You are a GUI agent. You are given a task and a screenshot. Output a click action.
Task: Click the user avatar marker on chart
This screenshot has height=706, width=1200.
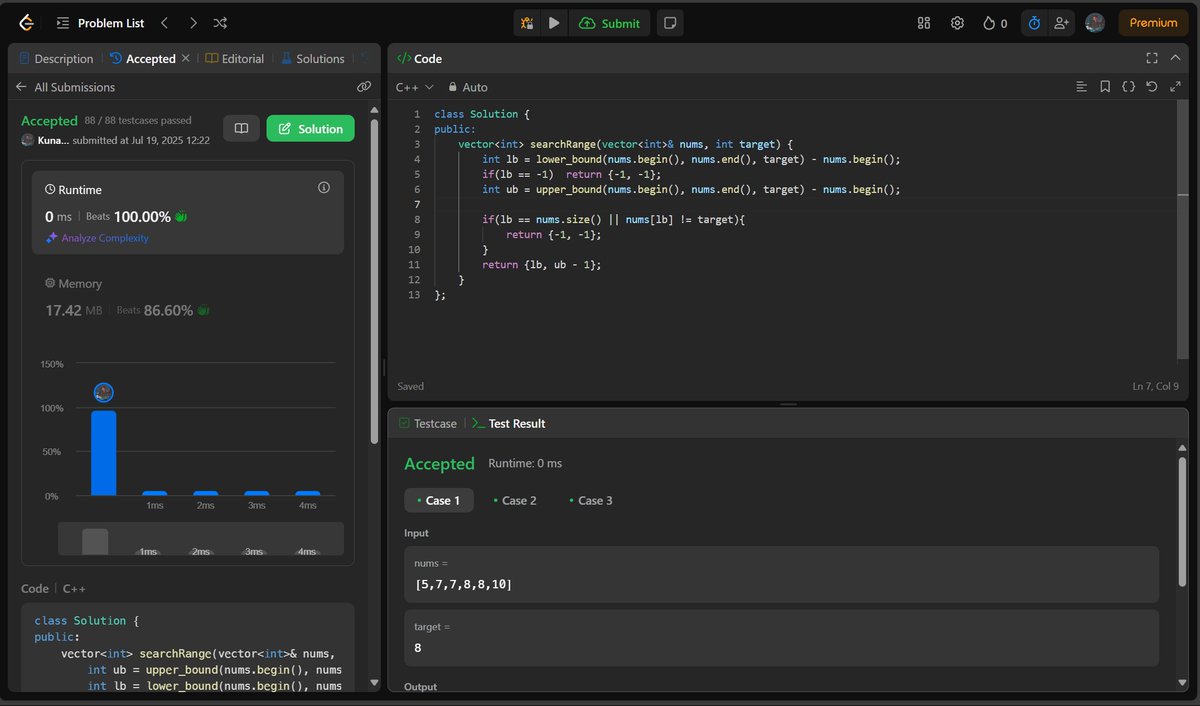[x=103, y=392]
